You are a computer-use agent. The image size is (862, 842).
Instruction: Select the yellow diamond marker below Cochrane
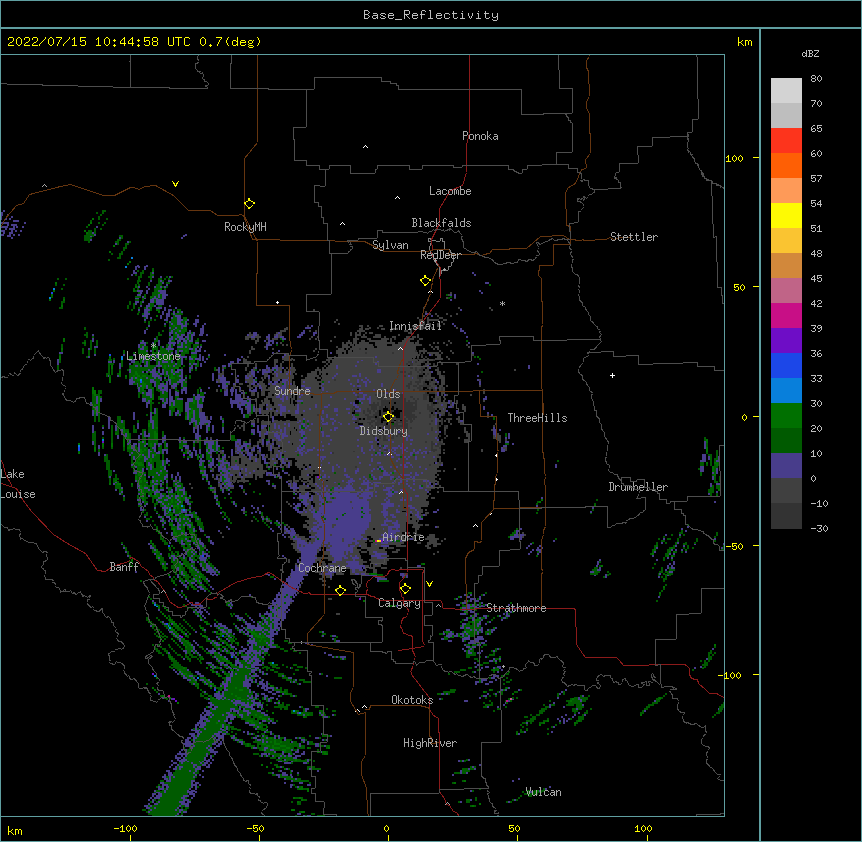(x=340, y=590)
